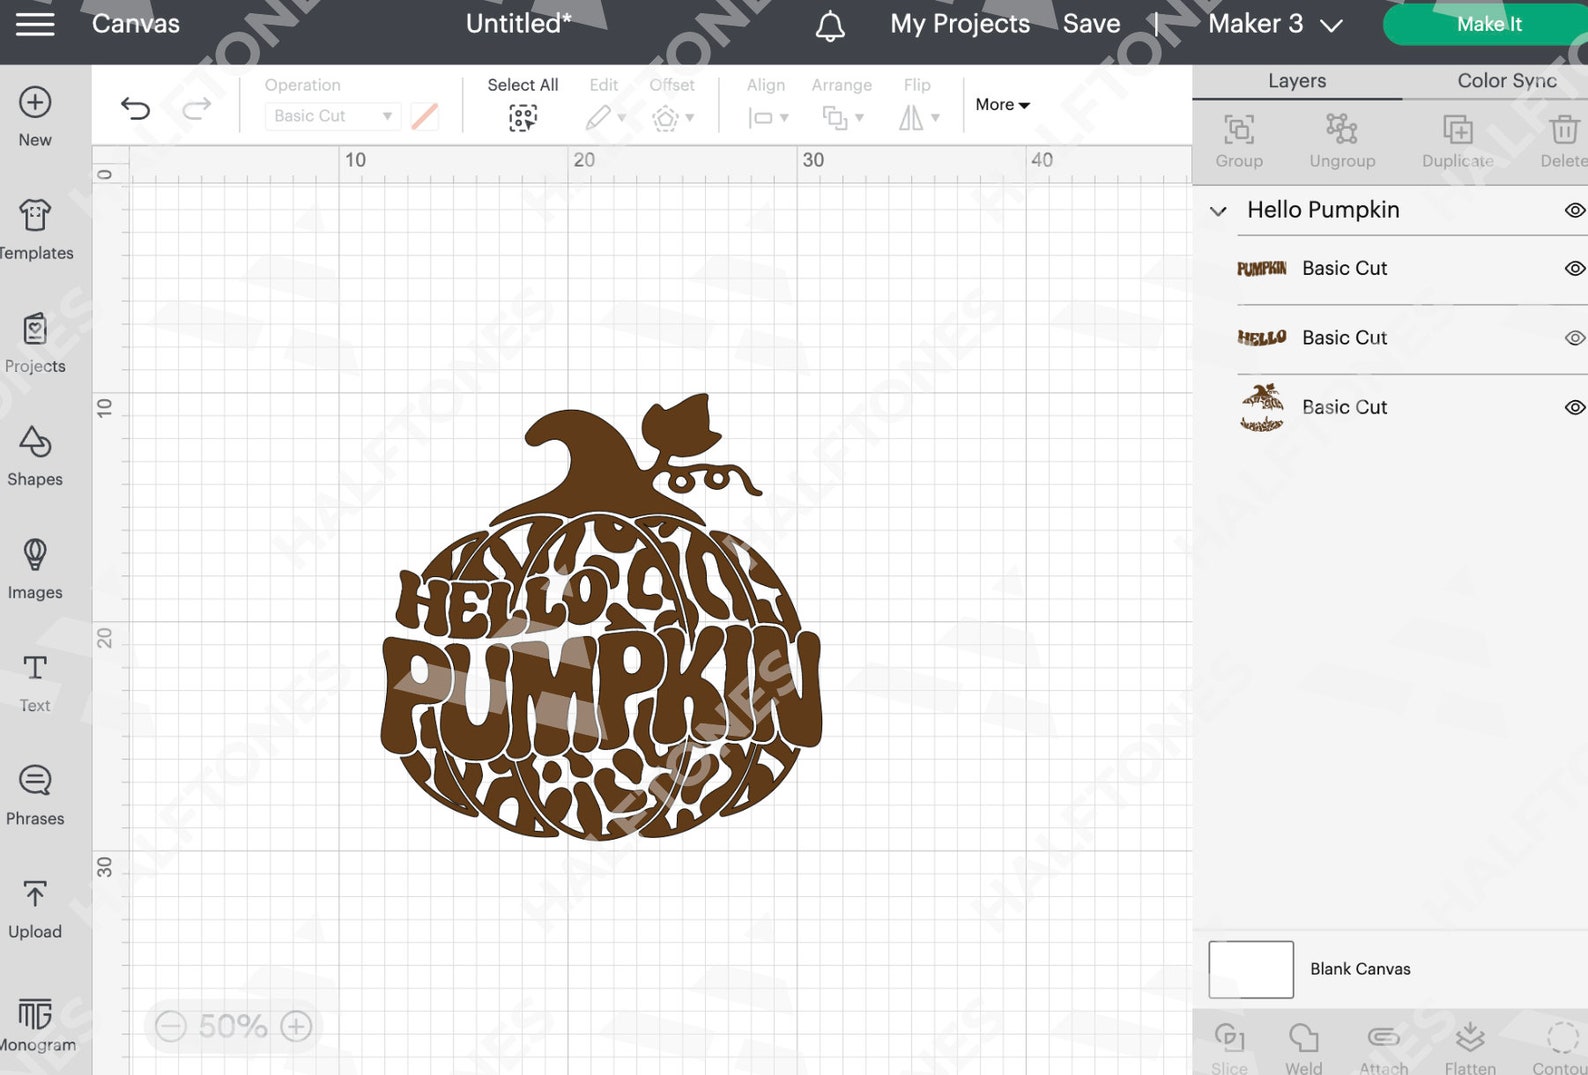Zoom in with the plus button
Image resolution: width=1588 pixels, height=1075 pixels.
[x=296, y=1026]
